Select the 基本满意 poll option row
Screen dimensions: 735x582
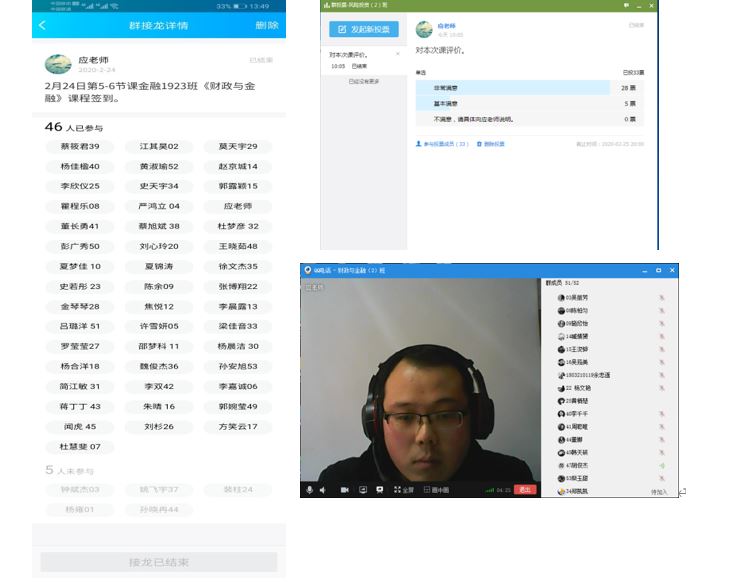514,103
